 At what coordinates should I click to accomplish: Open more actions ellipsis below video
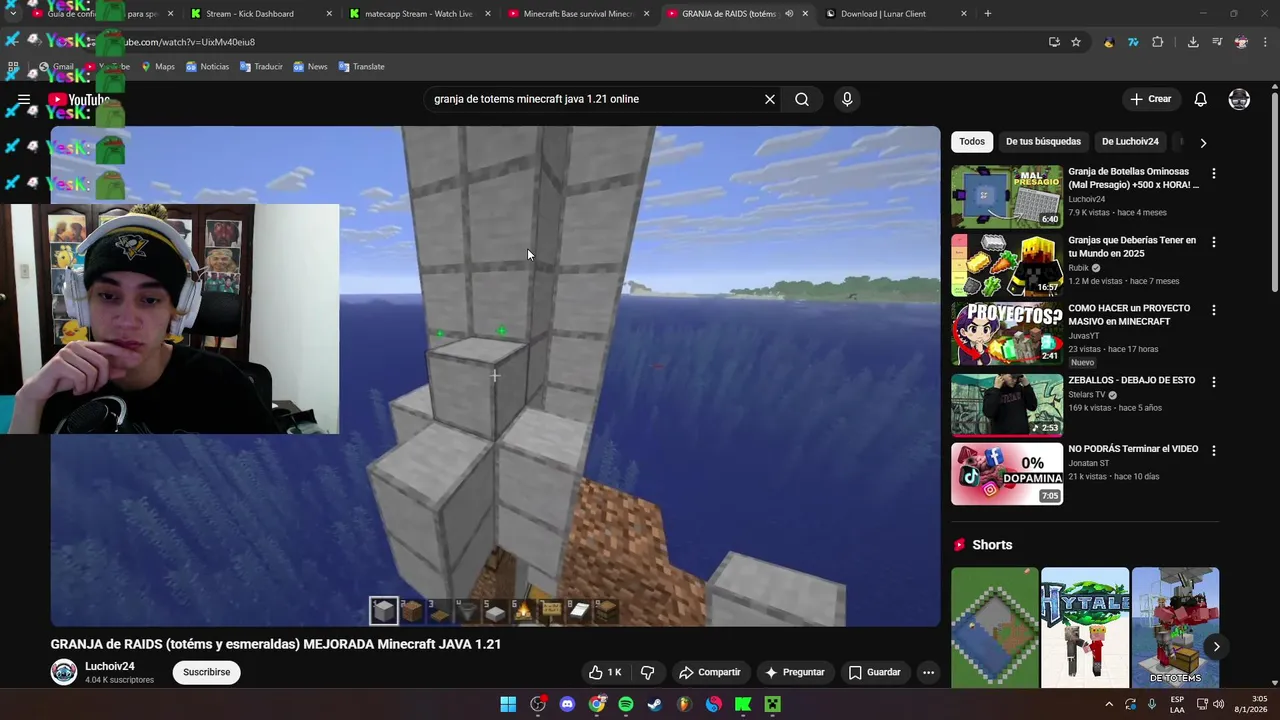928,672
